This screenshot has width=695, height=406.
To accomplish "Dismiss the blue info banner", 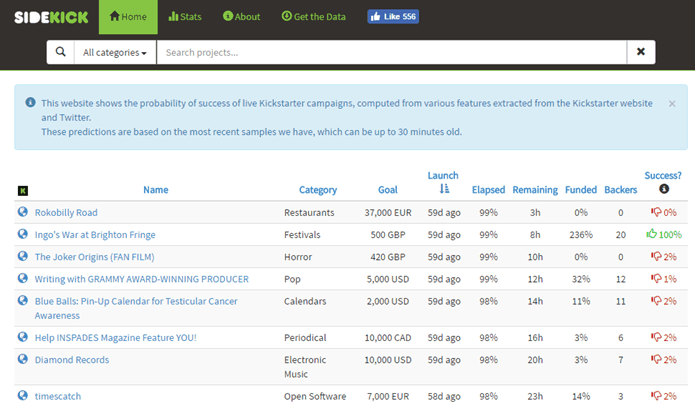I will 672,104.
